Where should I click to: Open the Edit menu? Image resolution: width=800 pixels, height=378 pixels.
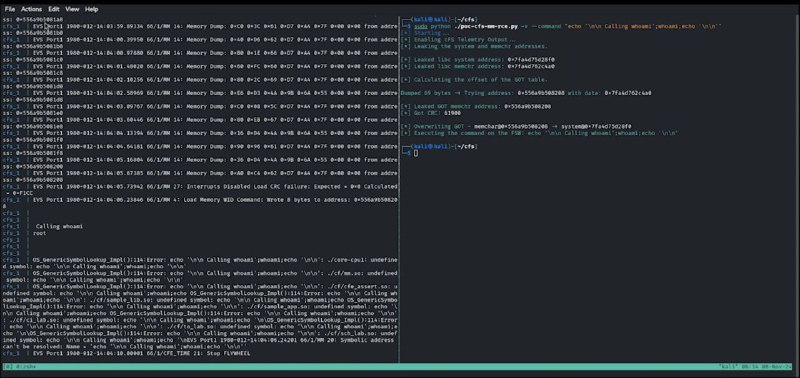pos(54,9)
